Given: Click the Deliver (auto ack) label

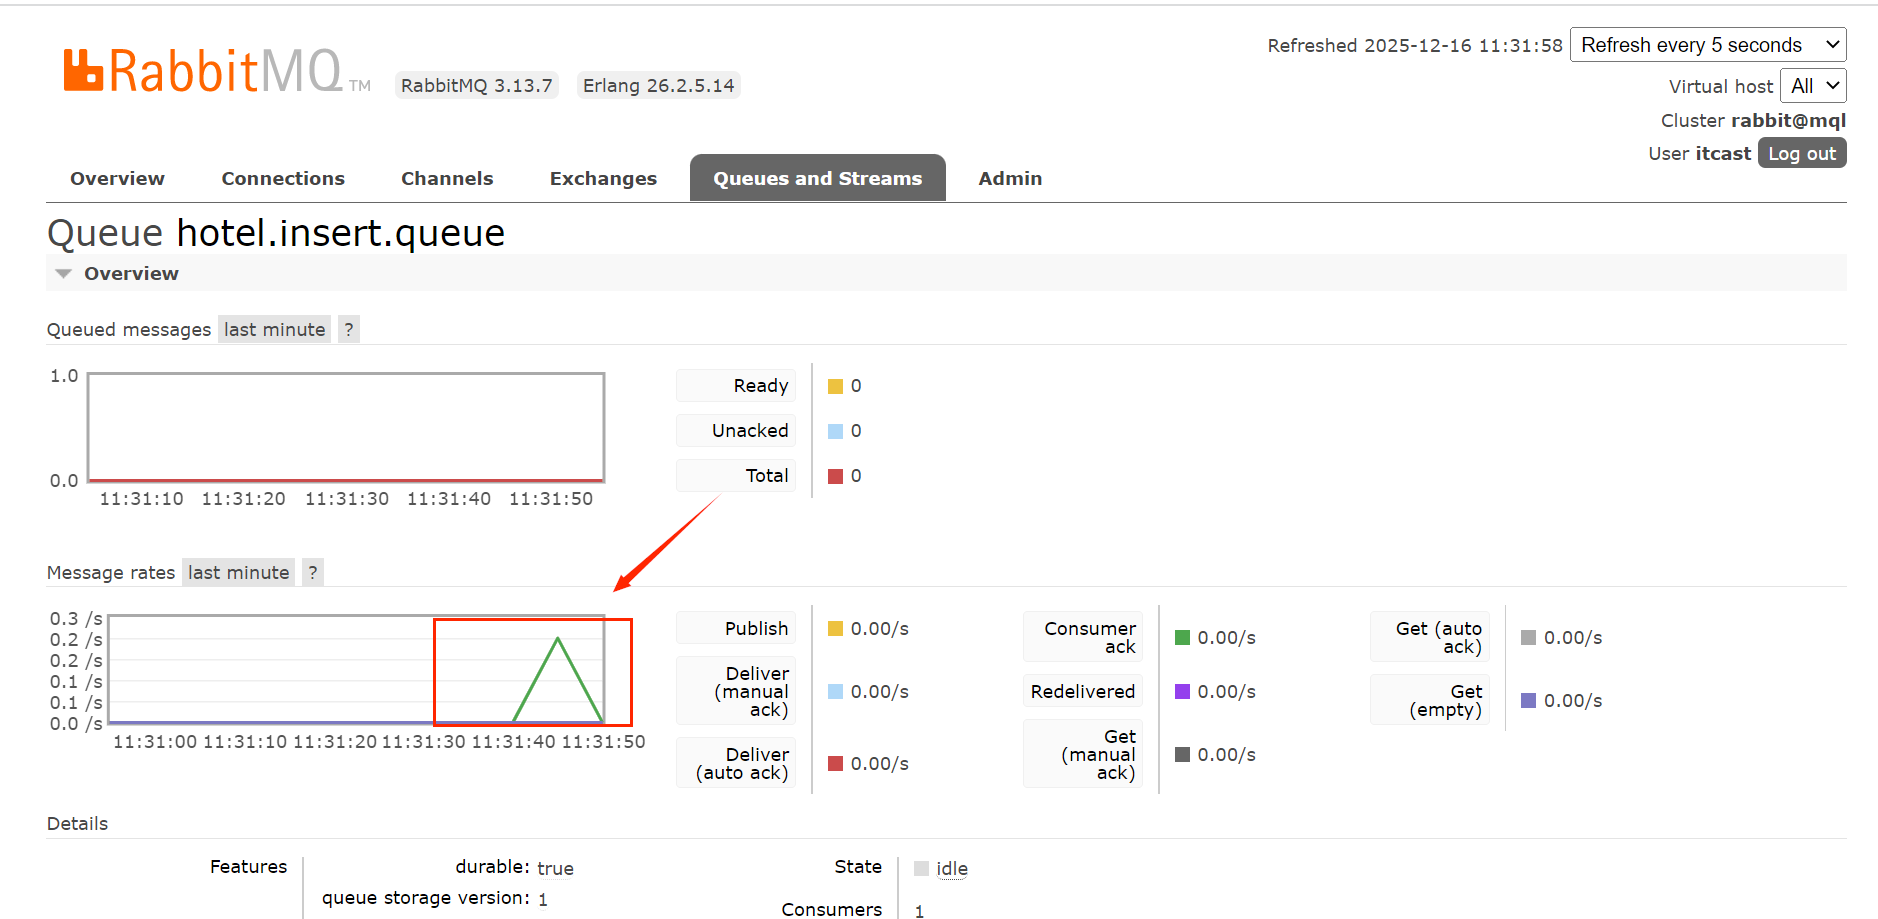Looking at the screenshot, I should (737, 763).
